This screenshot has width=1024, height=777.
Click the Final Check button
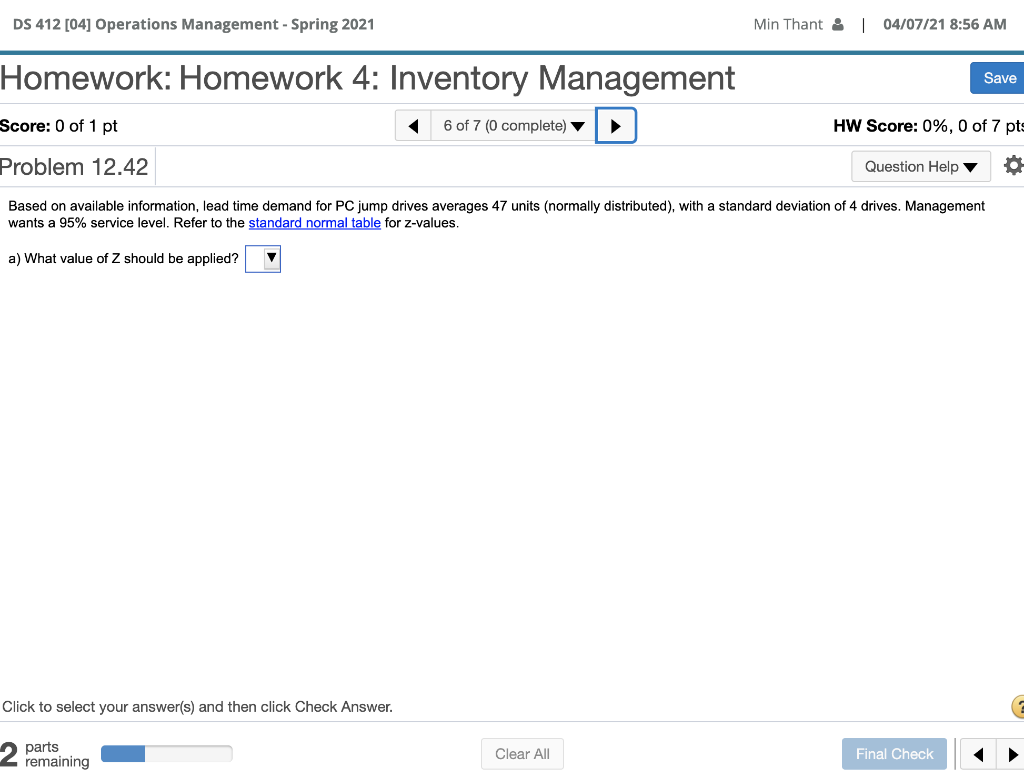click(x=894, y=753)
